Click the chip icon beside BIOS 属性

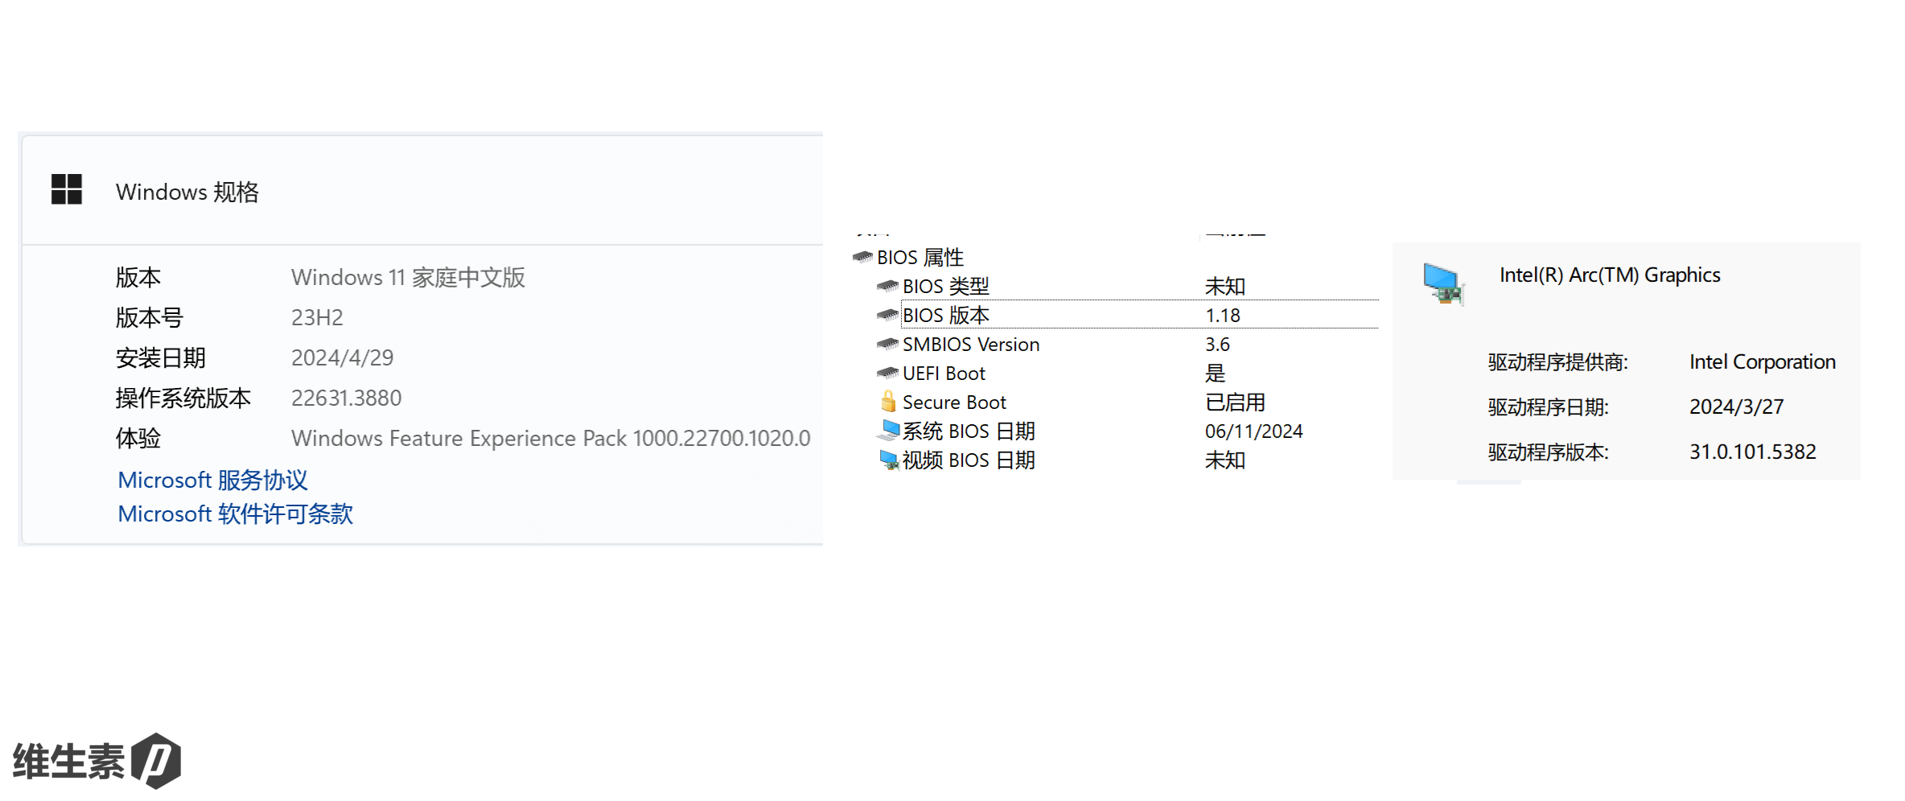[x=862, y=257]
